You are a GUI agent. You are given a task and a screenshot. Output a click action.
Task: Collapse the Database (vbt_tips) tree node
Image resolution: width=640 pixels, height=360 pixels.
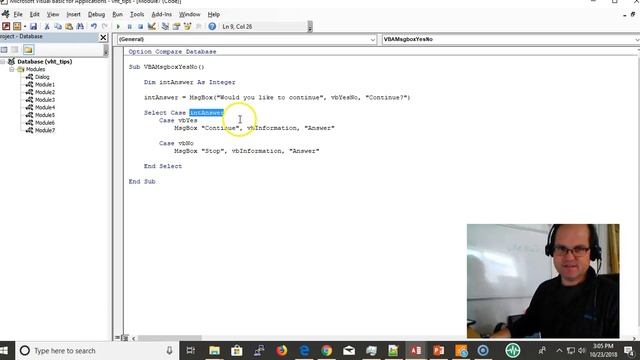(3, 62)
